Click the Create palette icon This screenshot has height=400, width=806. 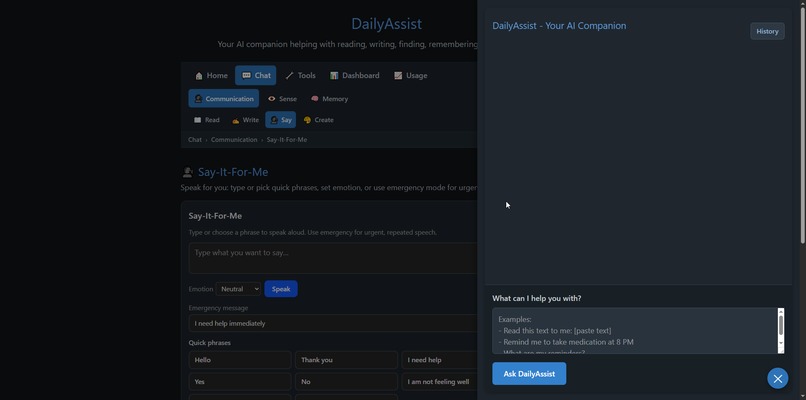tap(307, 120)
